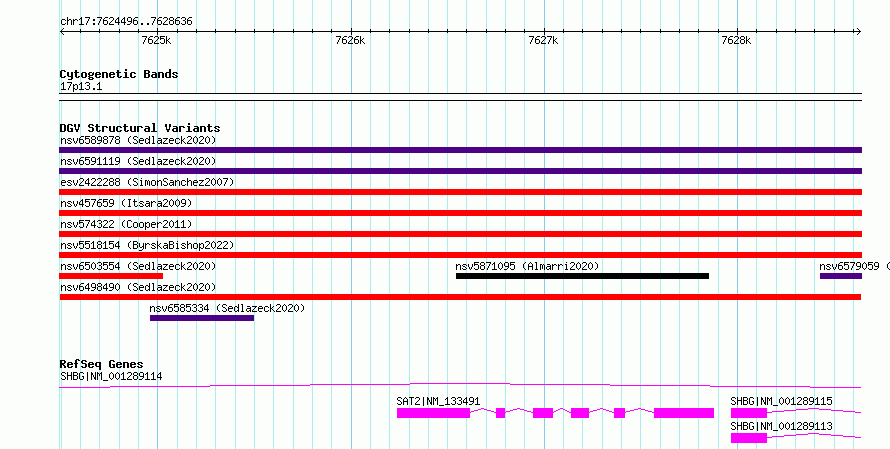Click the purple bar under nsv6591119
Viewport: 890px width, 449px height.
click(x=460, y=171)
